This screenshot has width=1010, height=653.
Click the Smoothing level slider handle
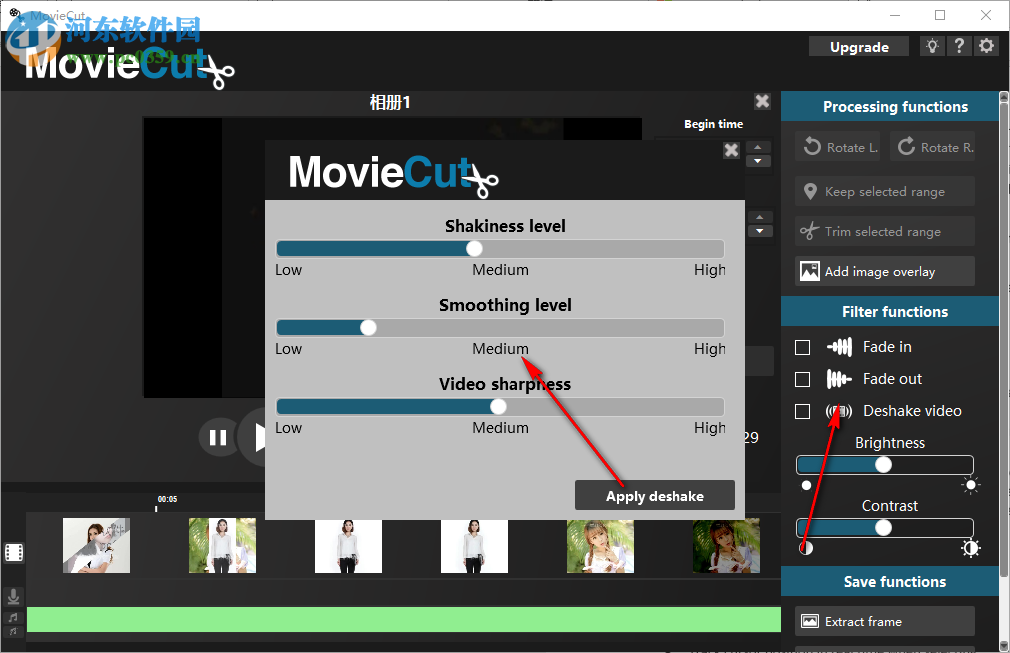(x=368, y=328)
